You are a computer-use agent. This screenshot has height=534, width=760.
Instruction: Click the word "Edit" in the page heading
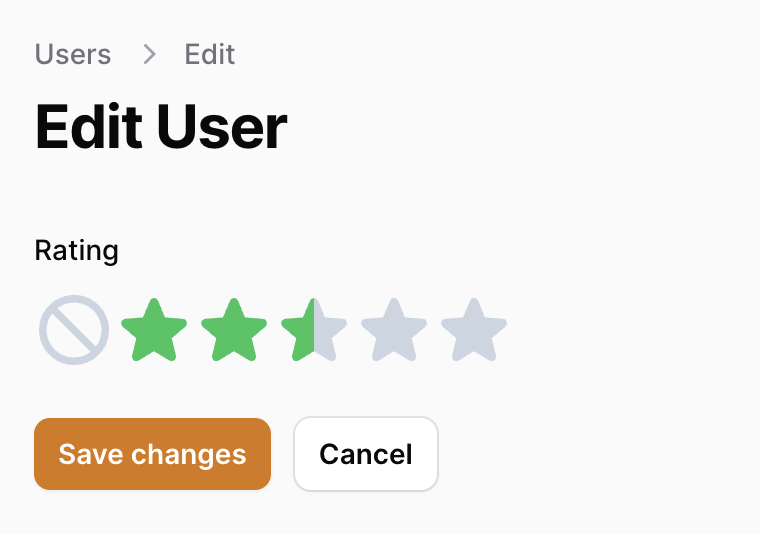tap(89, 128)
